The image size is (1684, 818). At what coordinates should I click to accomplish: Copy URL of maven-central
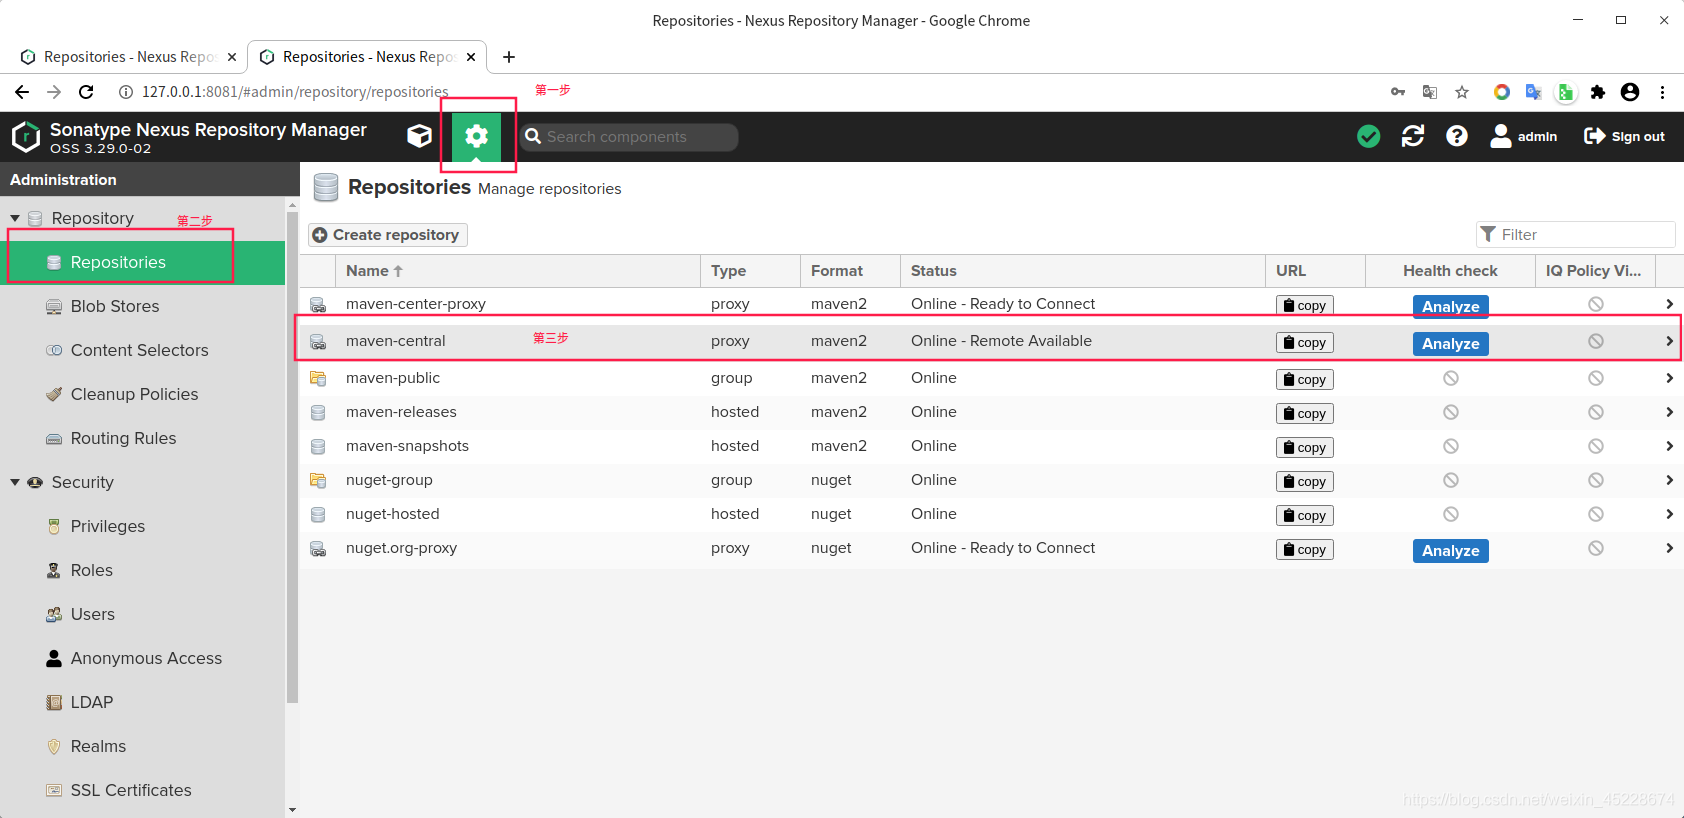coord(1304,342)
